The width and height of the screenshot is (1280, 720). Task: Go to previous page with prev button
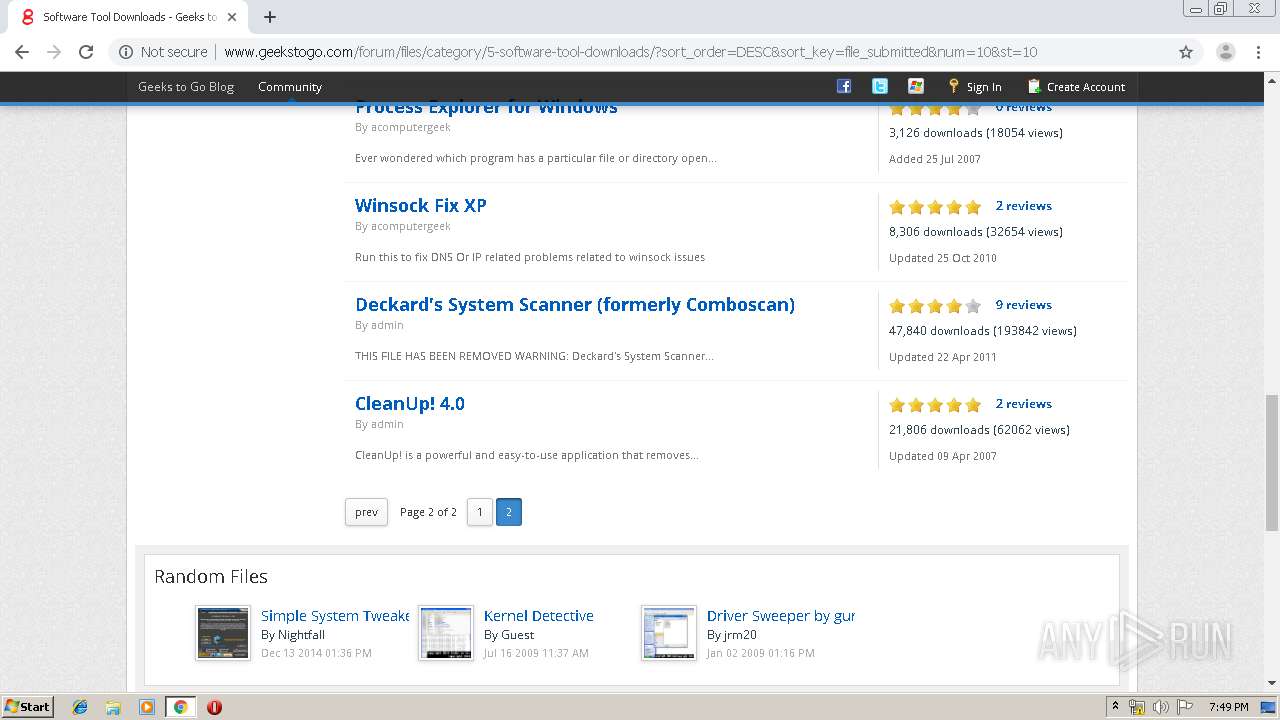point(366,512)
